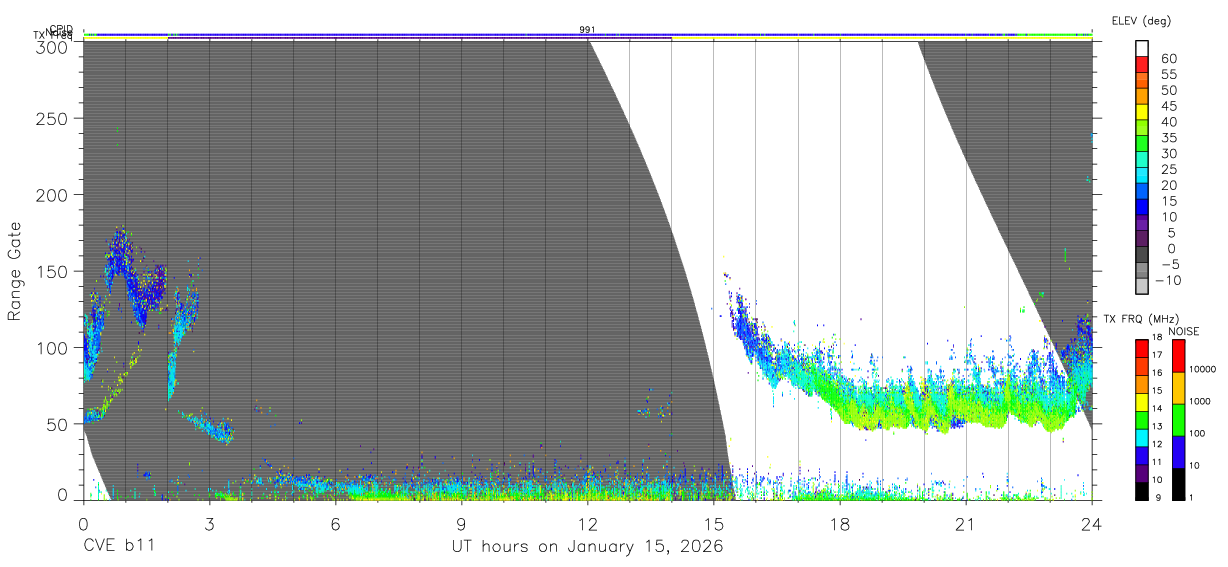1228x567 pixels.
Task: Click the "991" CPID value
Action: point(587,30)
